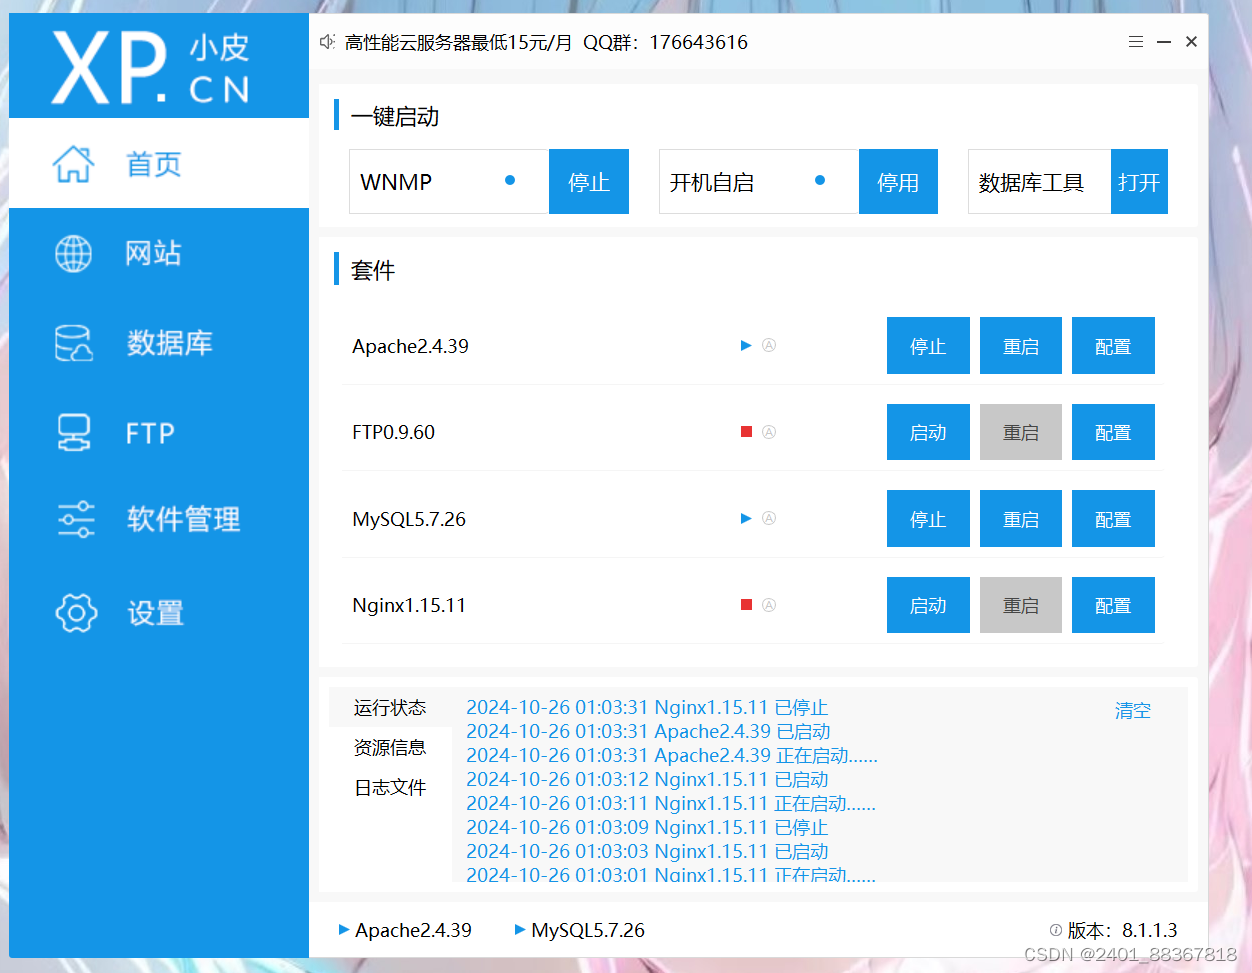
Task: Select the Apache2.4.39 label in 套件 list
Action: pos(410,346)
